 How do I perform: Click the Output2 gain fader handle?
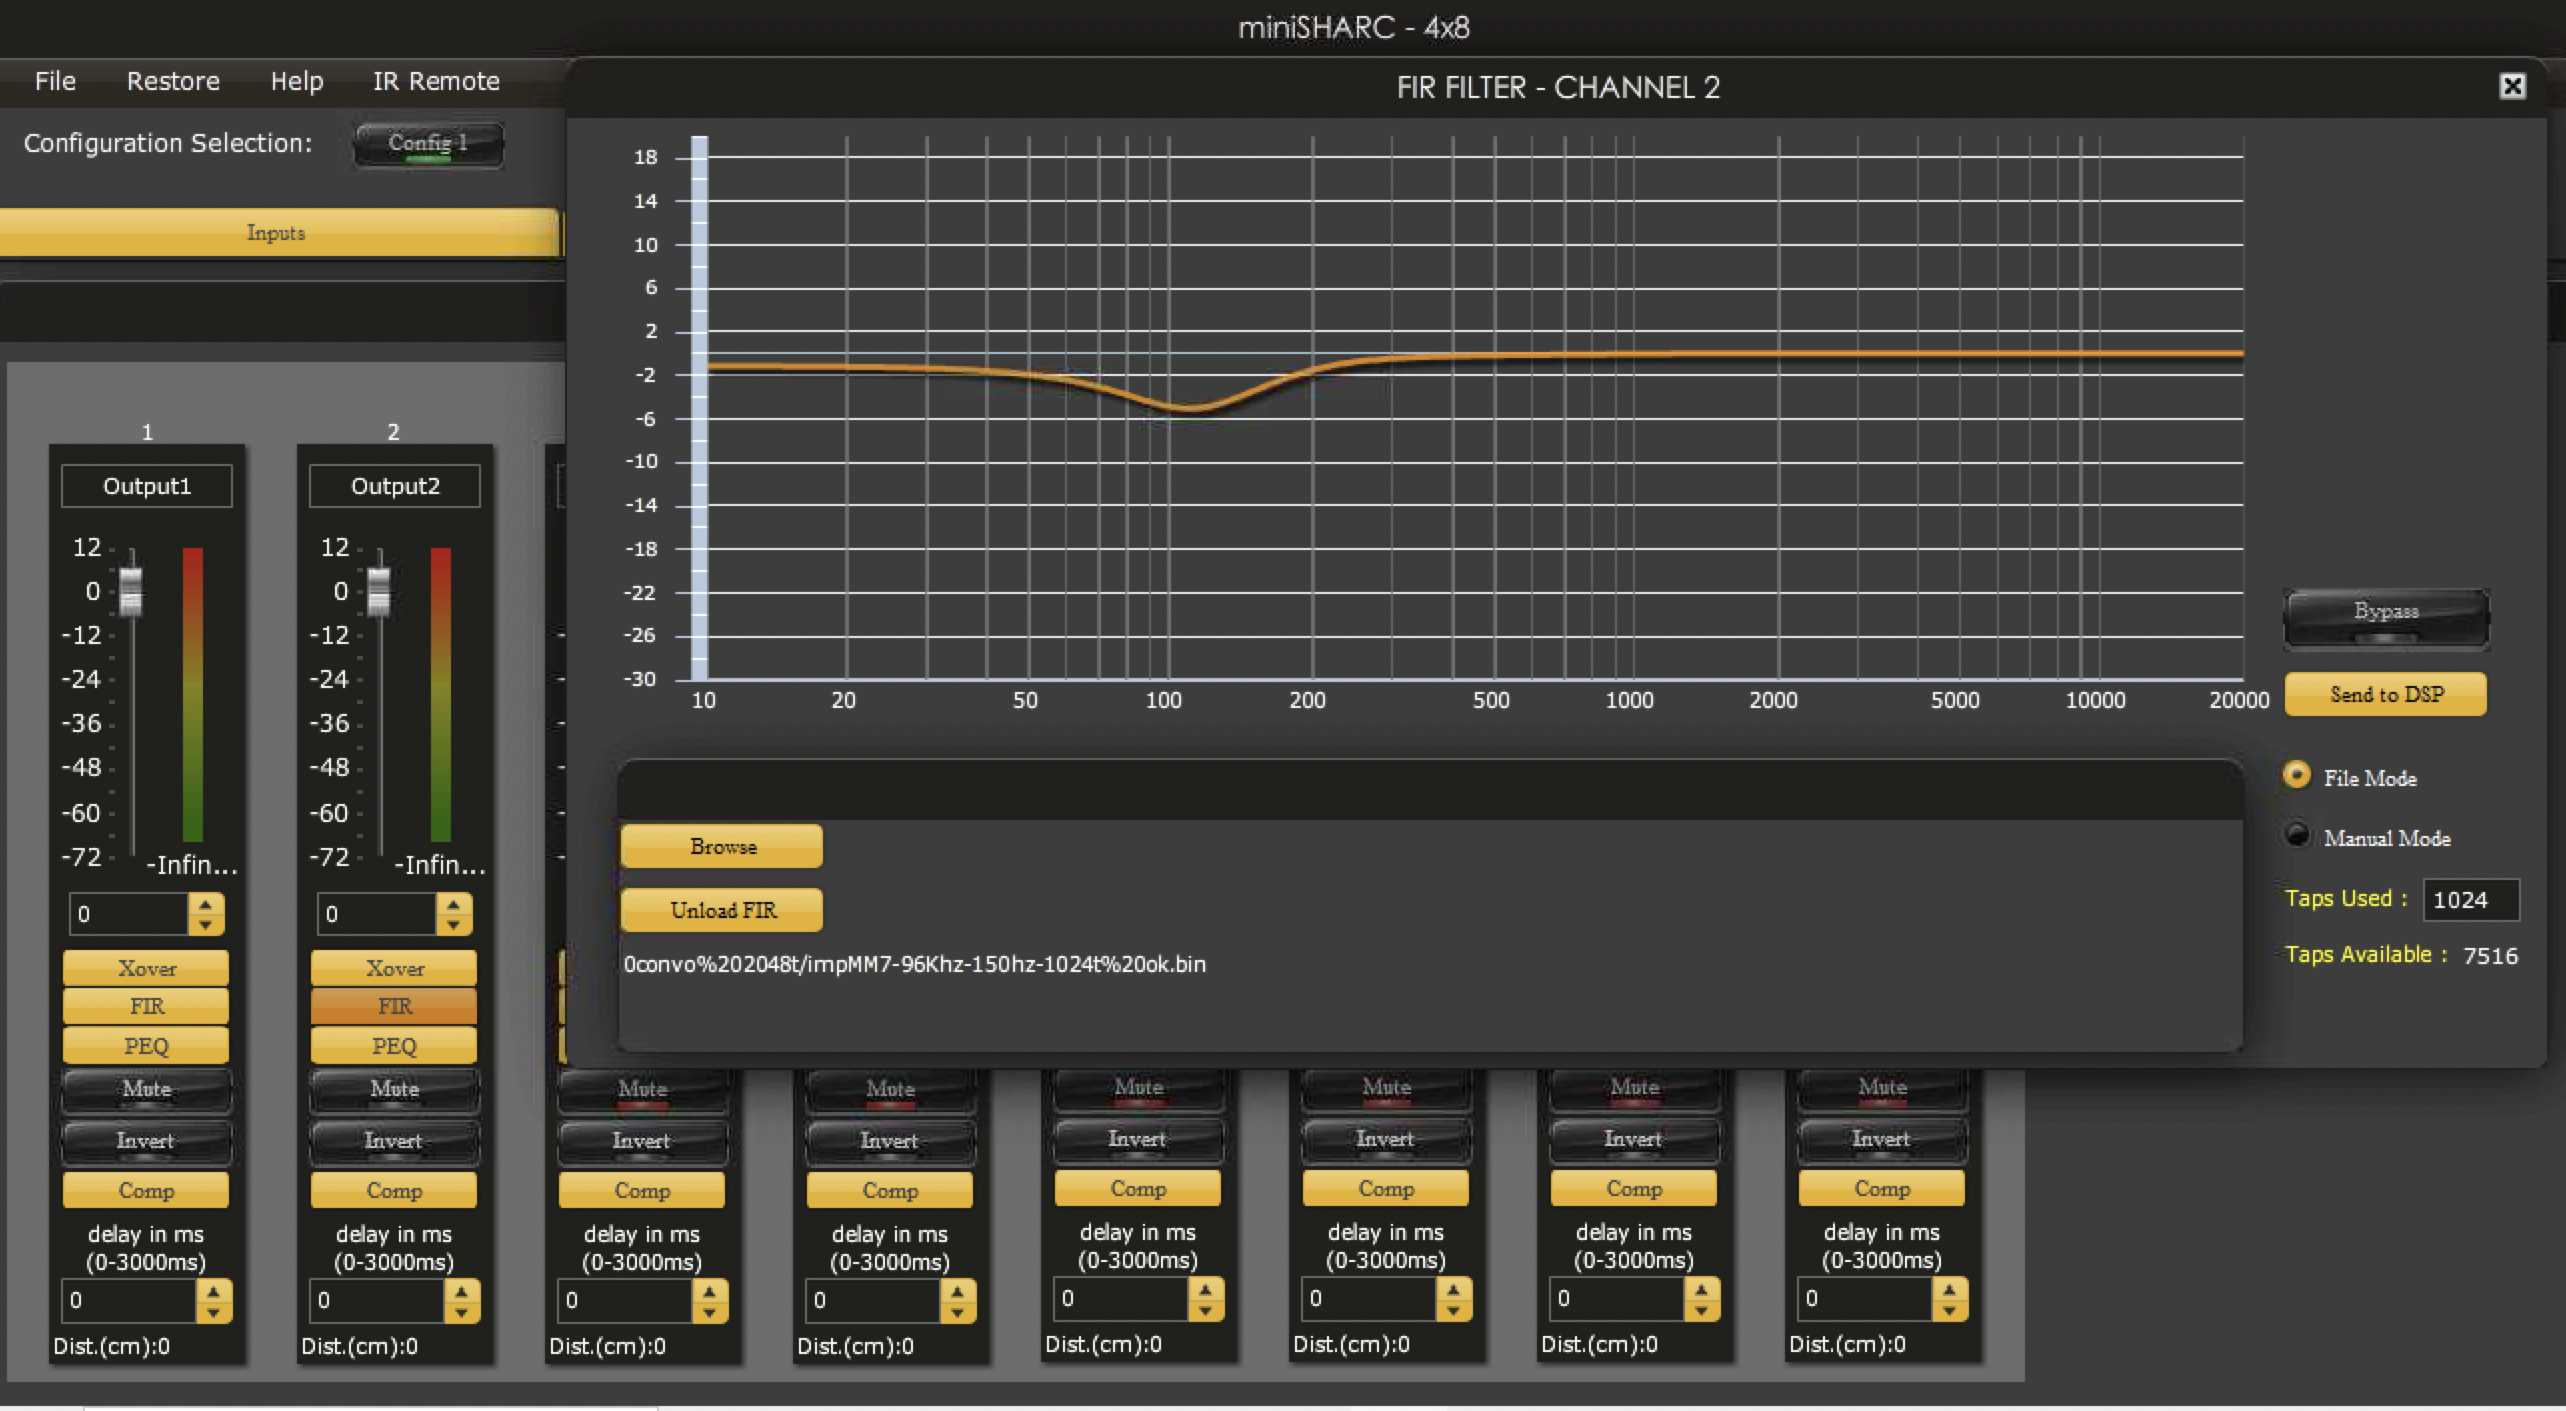pyautogui.click(x=379, y=591)
